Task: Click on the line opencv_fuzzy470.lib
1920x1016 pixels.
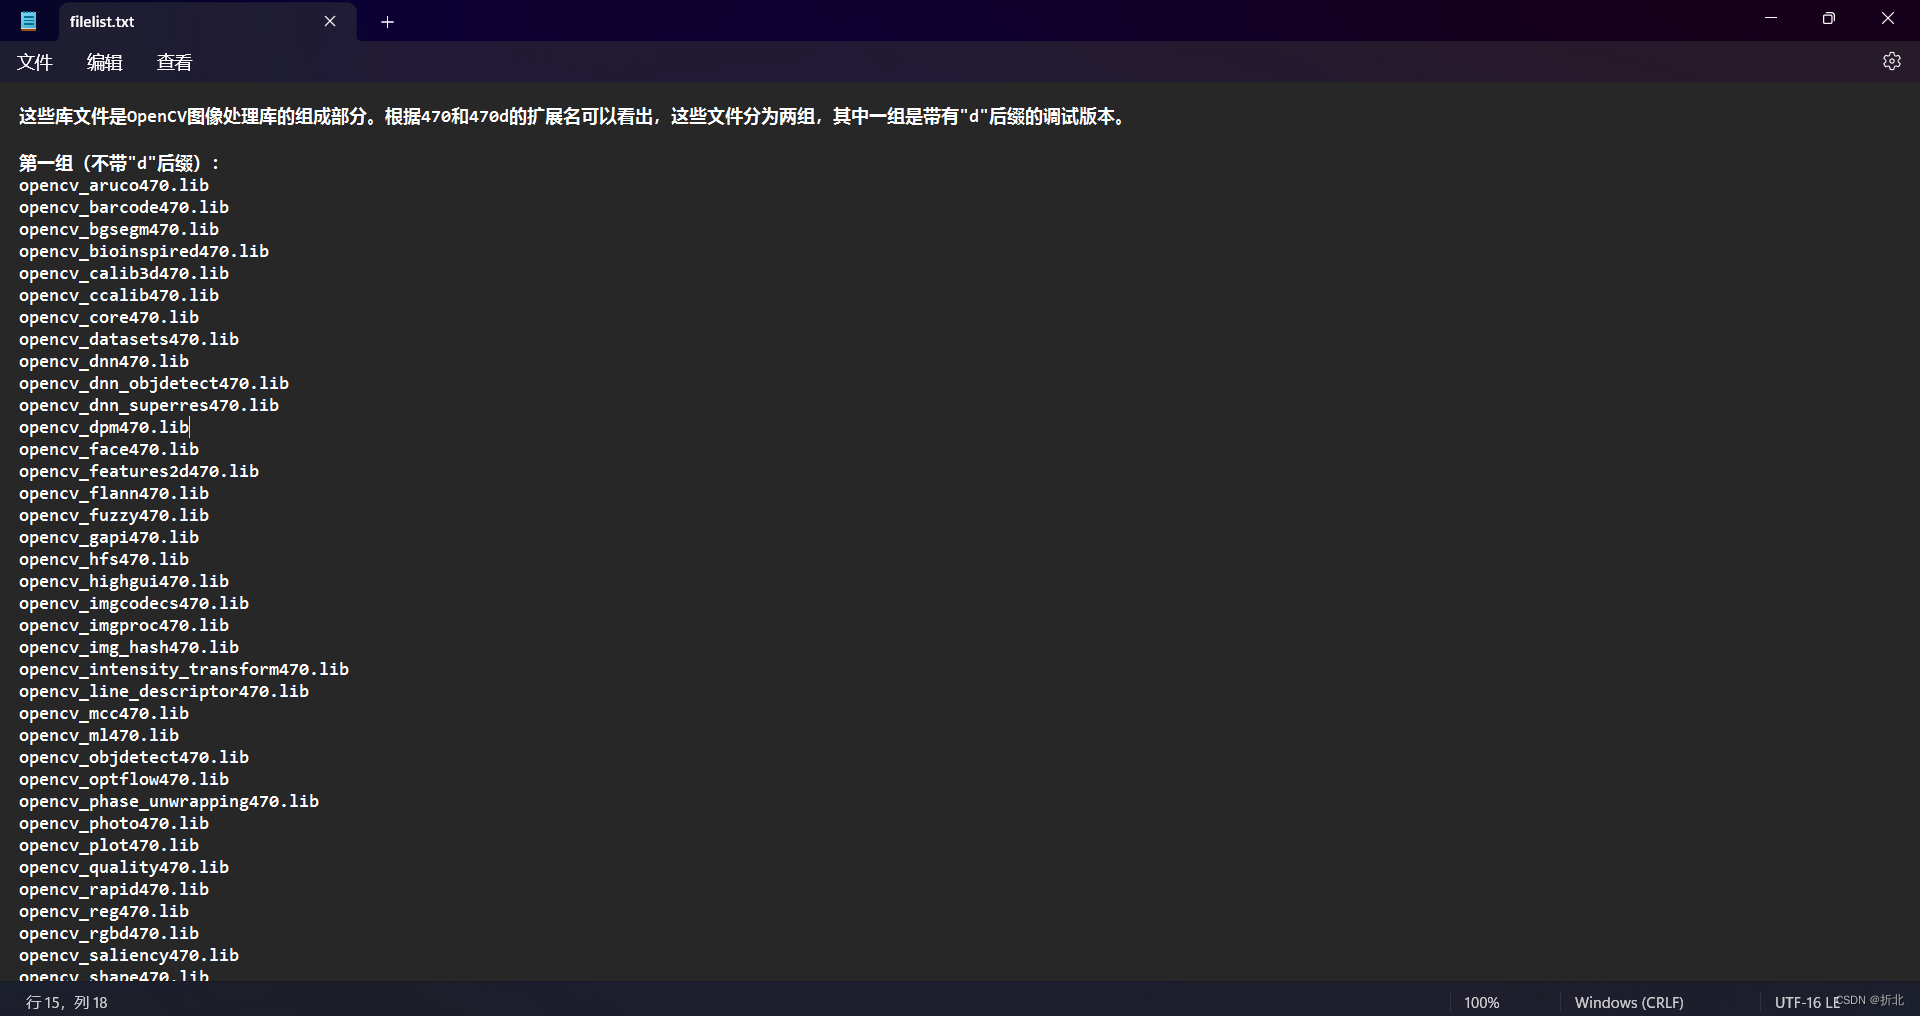Action: pyautogui.click(x=114, y=515)
